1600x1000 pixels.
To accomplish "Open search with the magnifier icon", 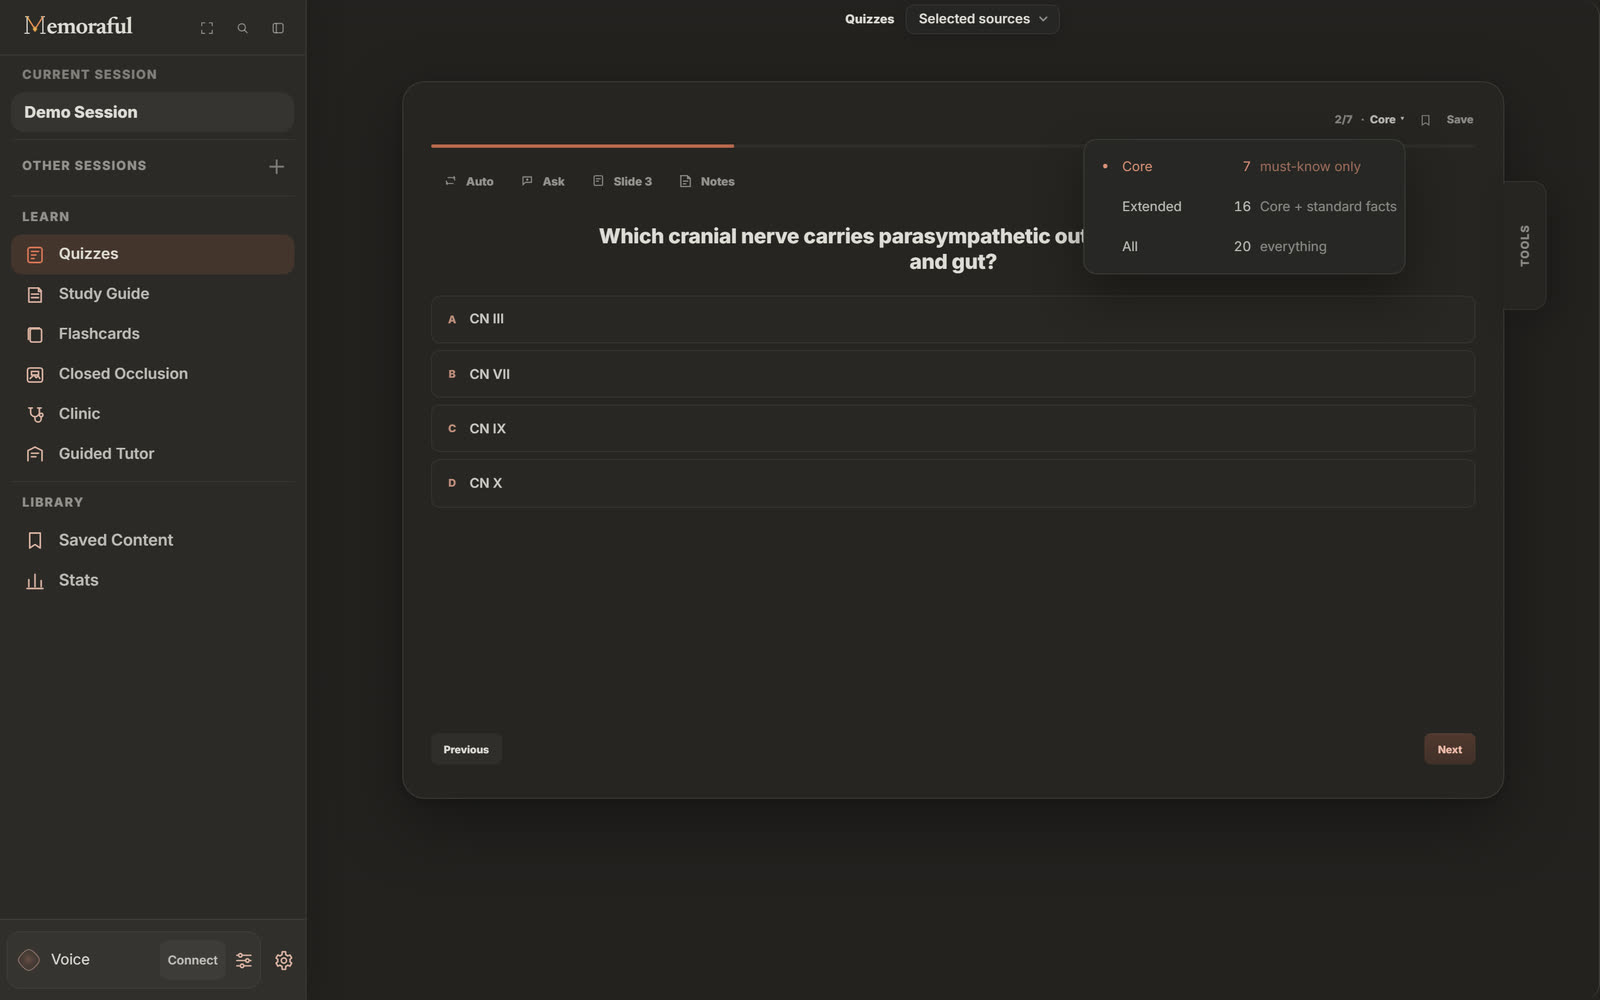I will pyautogui.click(x=242, y=28).
